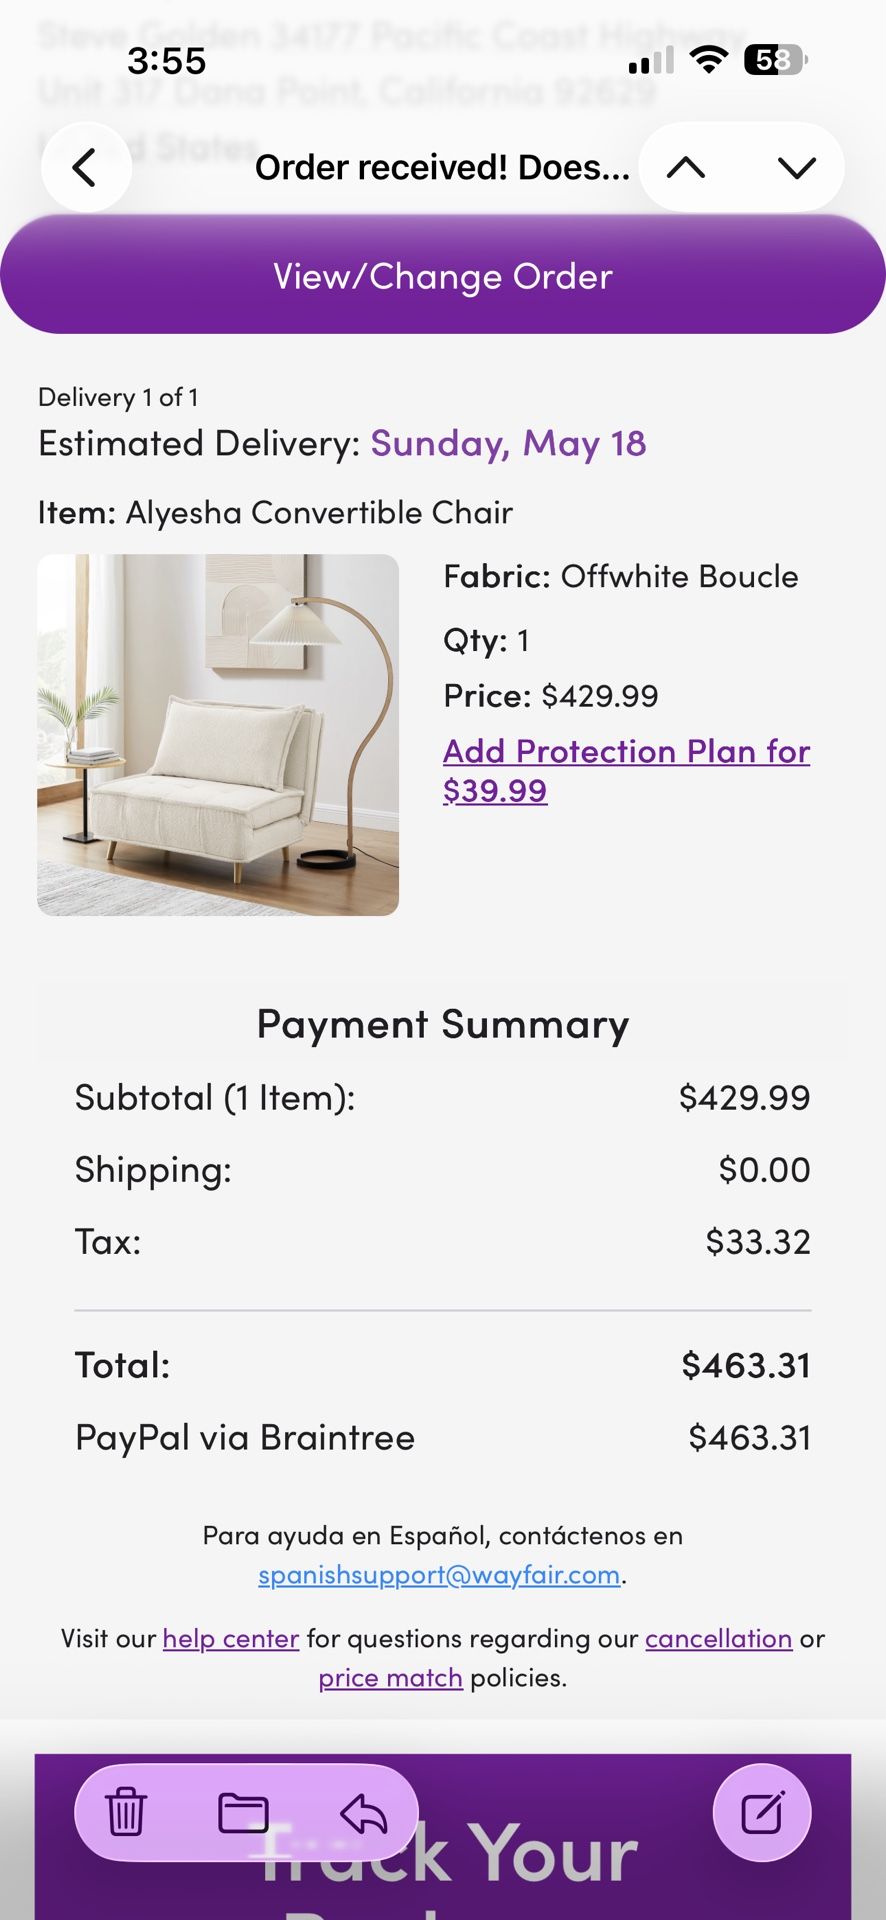Image resolution: width=886 pixels, height=1920 pixels.
Task: Follow the cancellation policy link
Action: coord(718,1639)
